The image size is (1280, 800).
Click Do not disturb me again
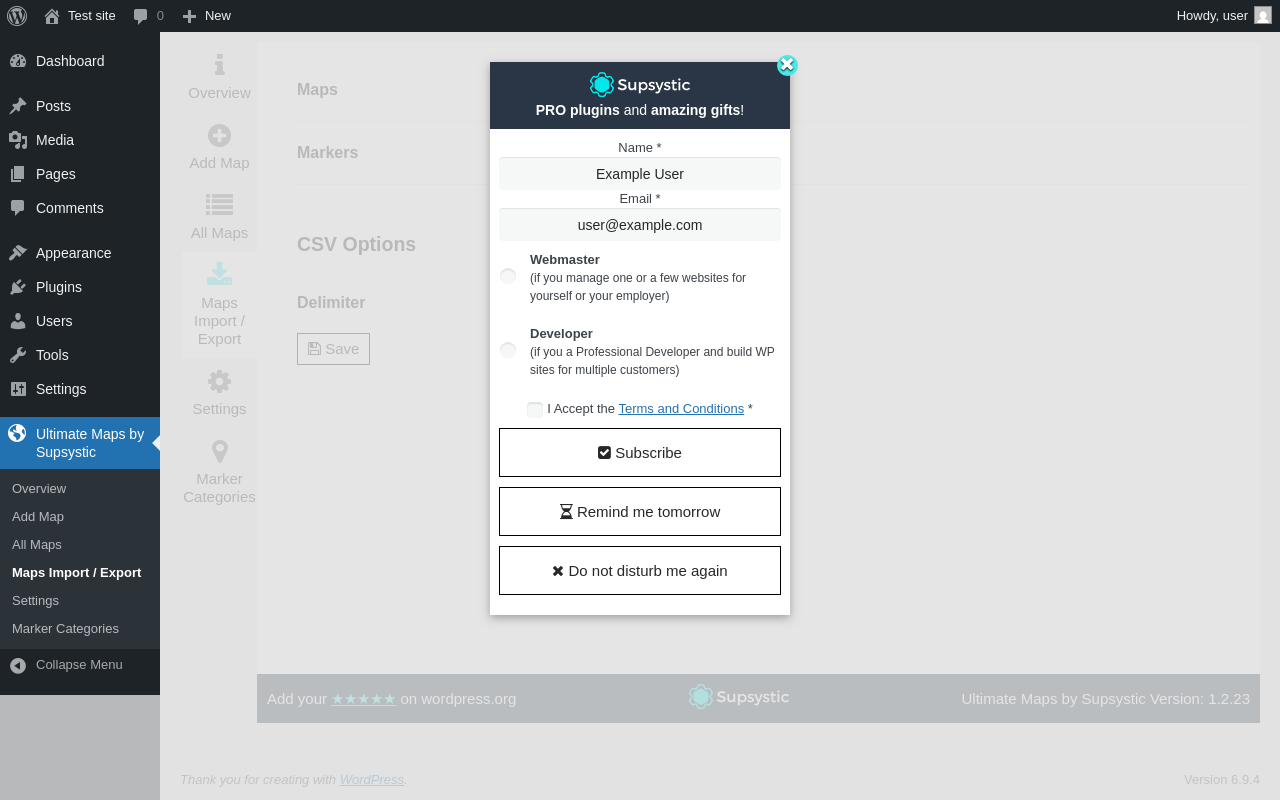640,570
